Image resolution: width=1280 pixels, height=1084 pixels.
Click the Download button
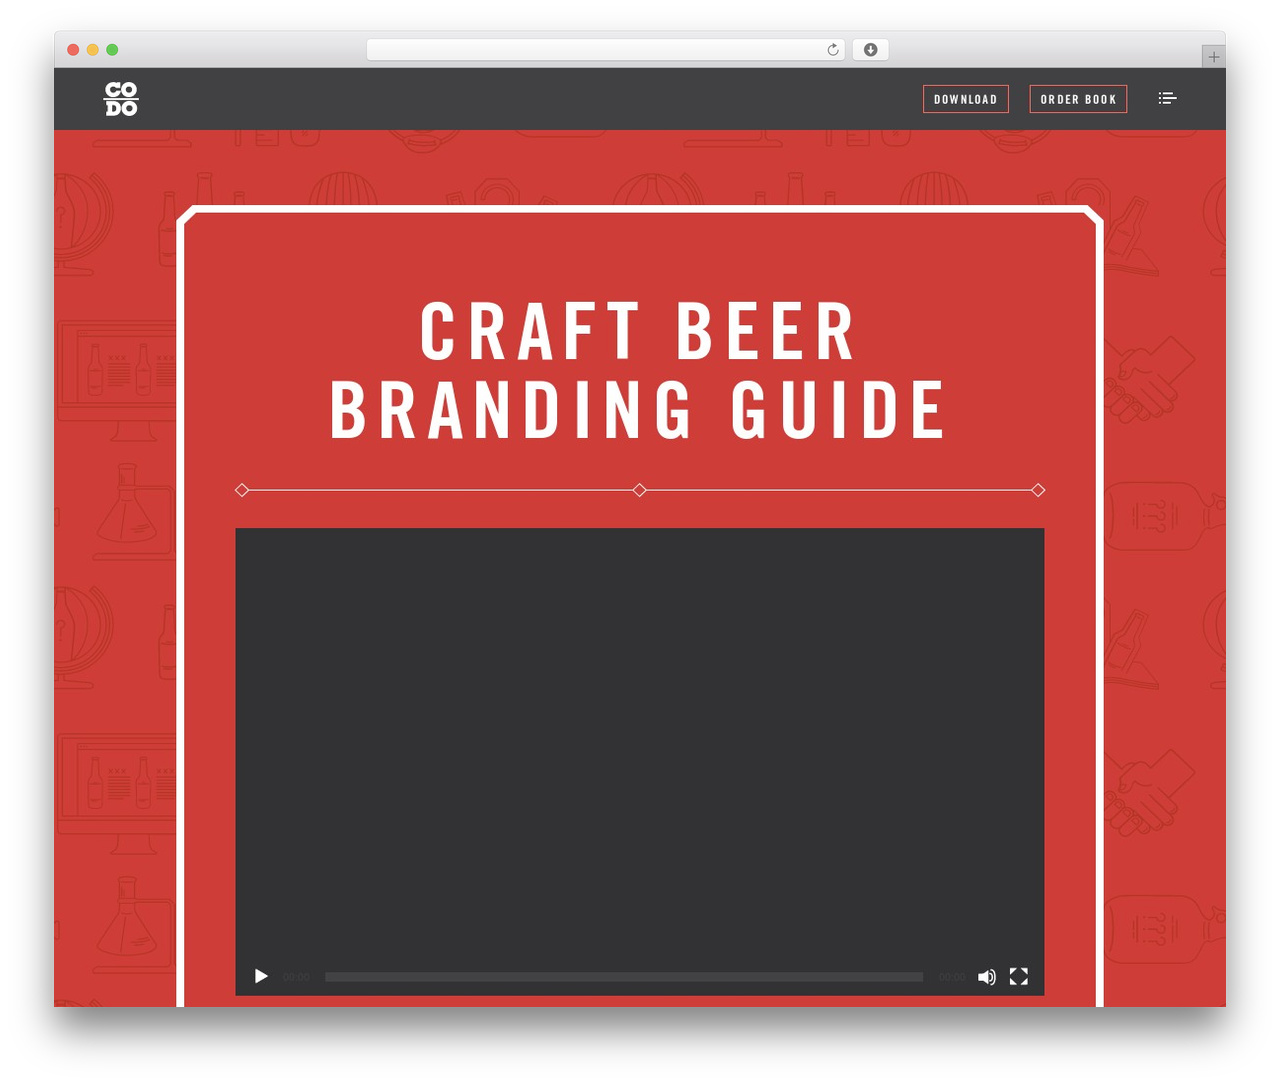[966, 99]
